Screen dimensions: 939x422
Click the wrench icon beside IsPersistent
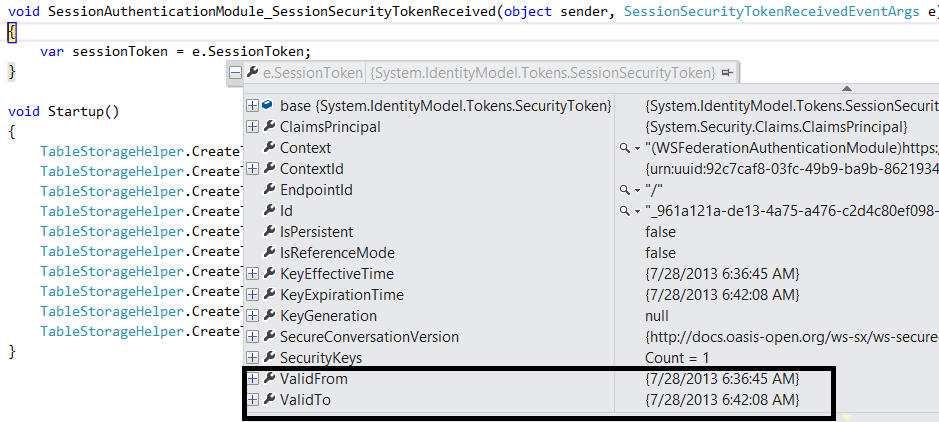(269, 232)
